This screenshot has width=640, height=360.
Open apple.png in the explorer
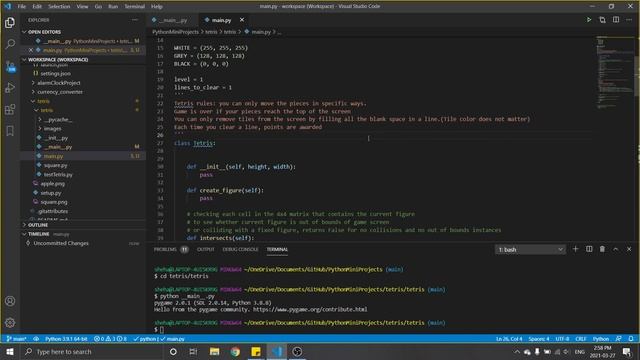pyautogui.click(x=52, y=184)
